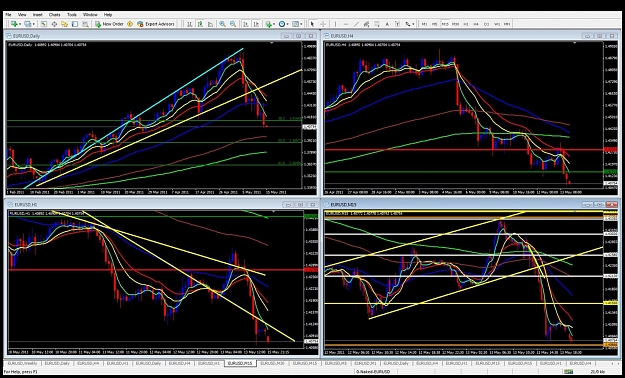Switch chart to bar chart icon
Screen dimensions: 625x378
tap(189, 24)
